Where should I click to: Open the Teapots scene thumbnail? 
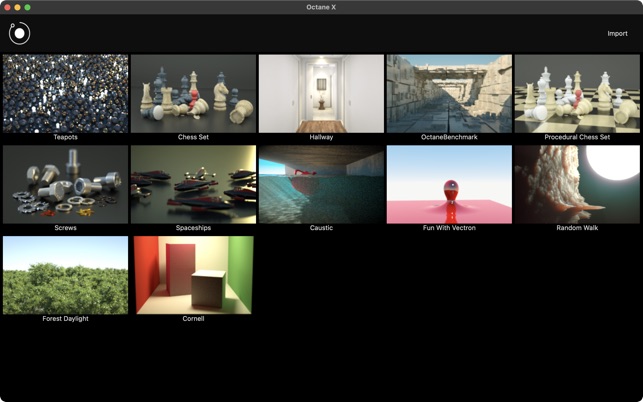pyautogui.click(x=65, y=94)
